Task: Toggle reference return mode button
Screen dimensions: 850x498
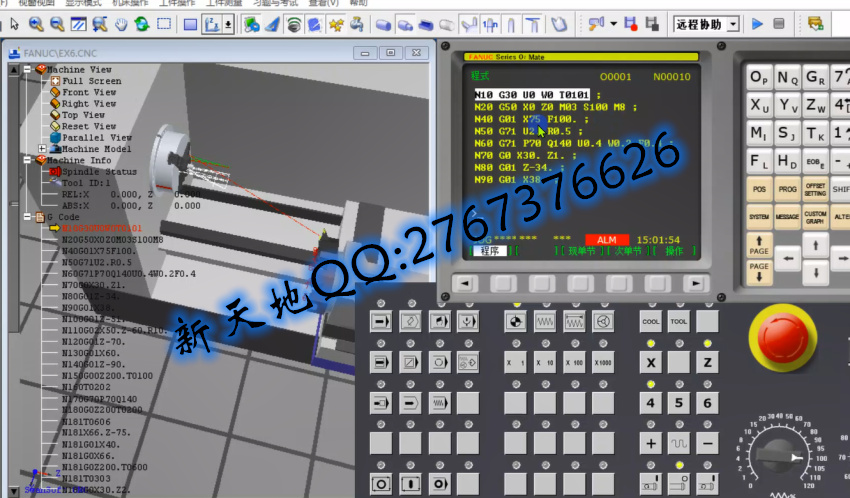Action: pos(514,322)
